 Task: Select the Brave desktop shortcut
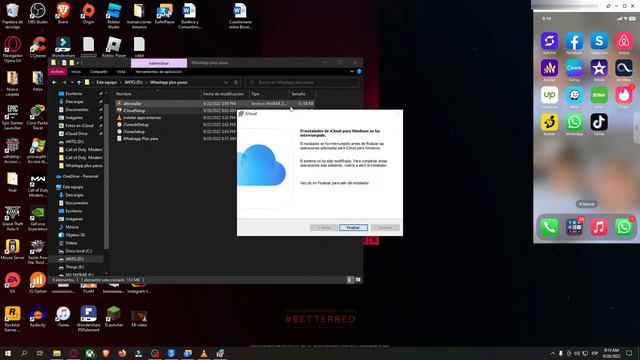point(63,13)
